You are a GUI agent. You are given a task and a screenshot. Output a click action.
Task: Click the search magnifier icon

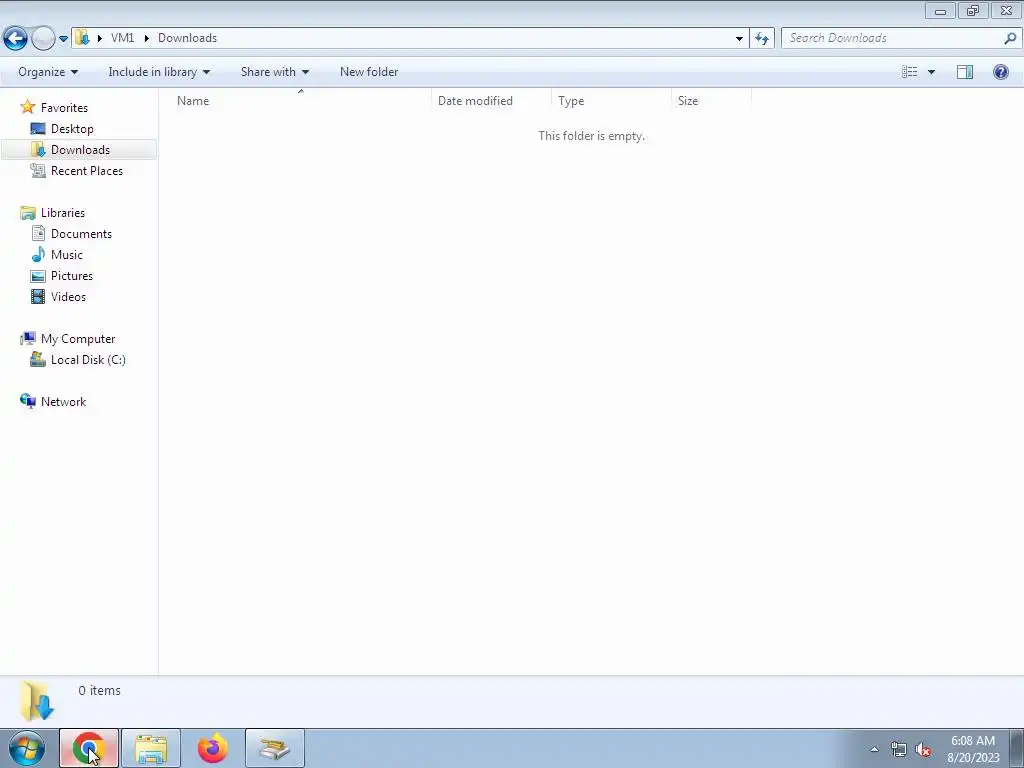tap(1010, 39)
